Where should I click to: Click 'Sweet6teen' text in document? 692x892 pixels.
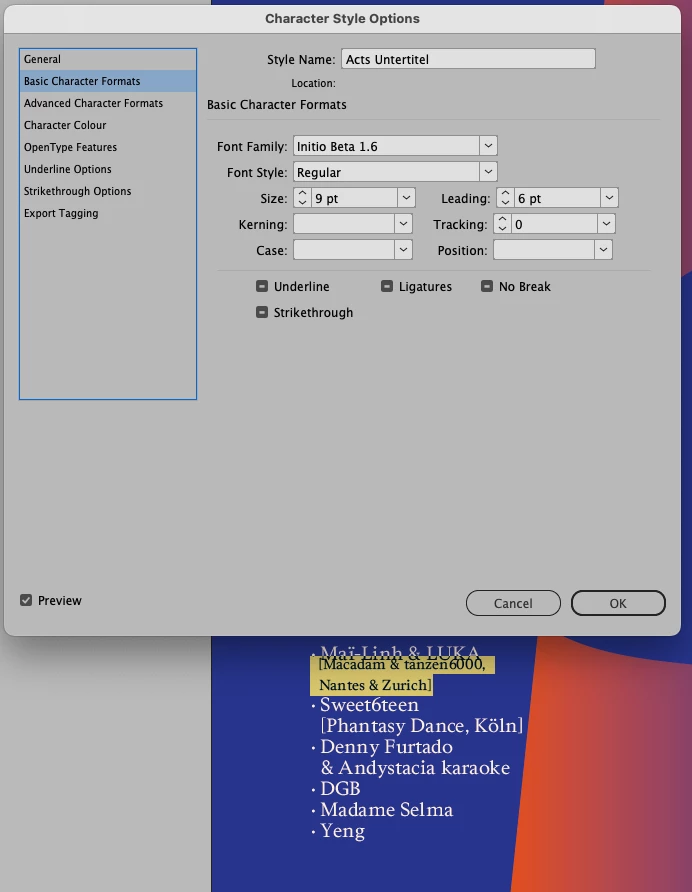click(x=369, y=705)
